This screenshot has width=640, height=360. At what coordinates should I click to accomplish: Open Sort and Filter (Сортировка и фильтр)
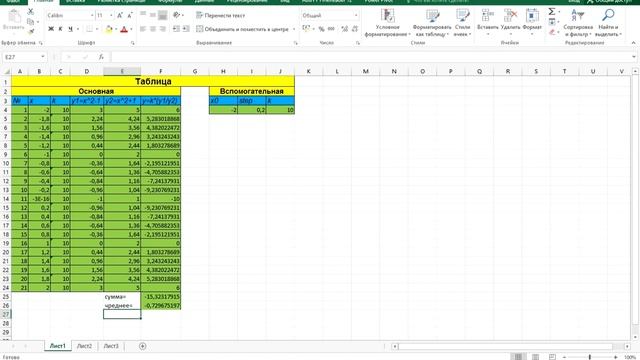(x=578, y=23)
